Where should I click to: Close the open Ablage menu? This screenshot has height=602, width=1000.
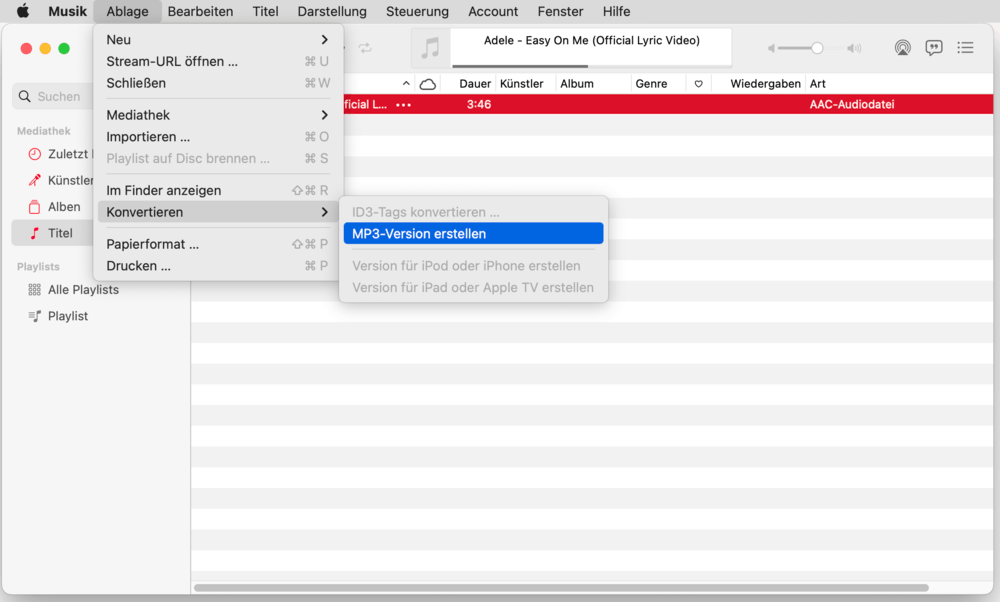click(x=127, y=11)
